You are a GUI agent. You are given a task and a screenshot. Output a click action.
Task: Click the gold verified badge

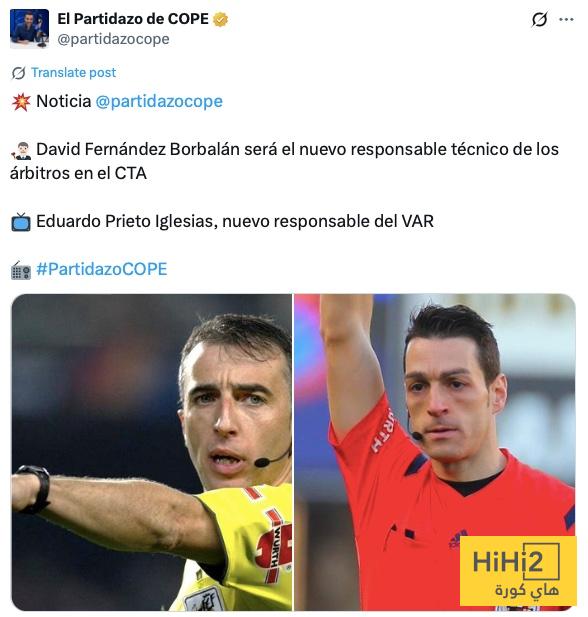point(220,19)
